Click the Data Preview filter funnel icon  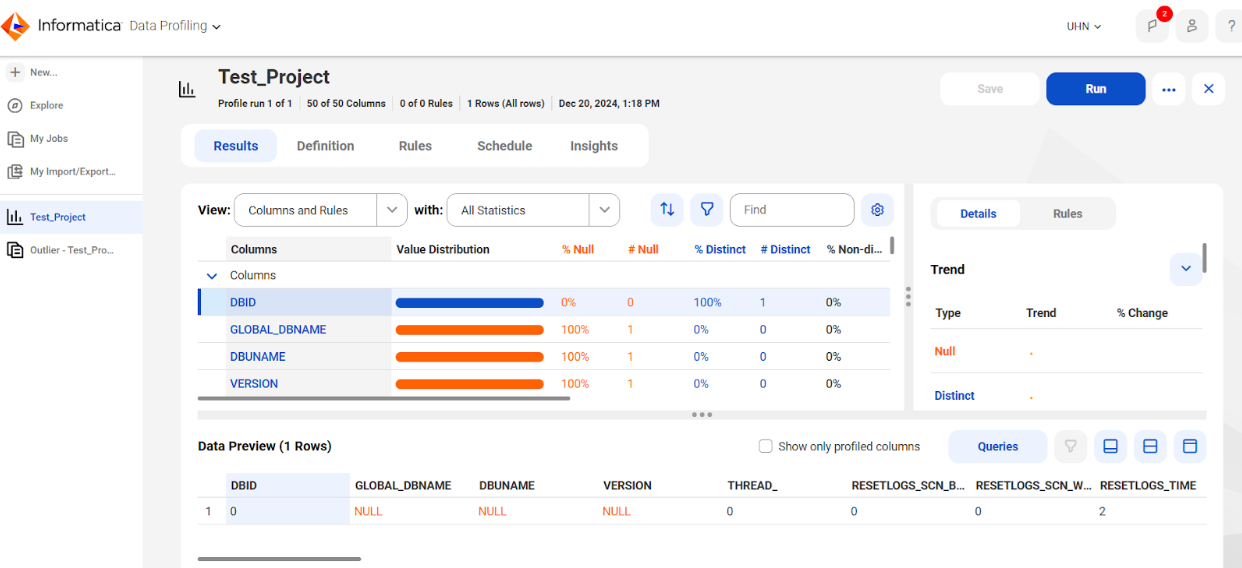coord(1070,447)
